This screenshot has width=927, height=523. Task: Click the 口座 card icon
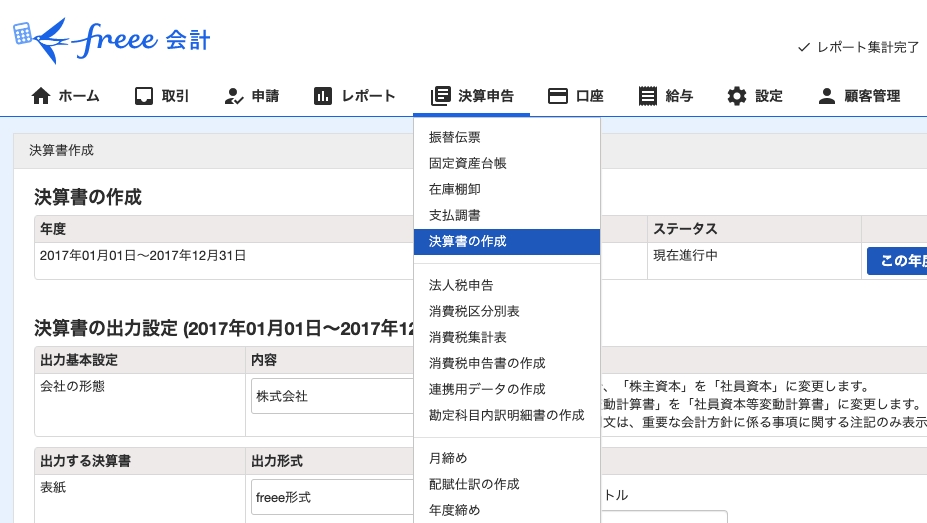pos(558,96)
